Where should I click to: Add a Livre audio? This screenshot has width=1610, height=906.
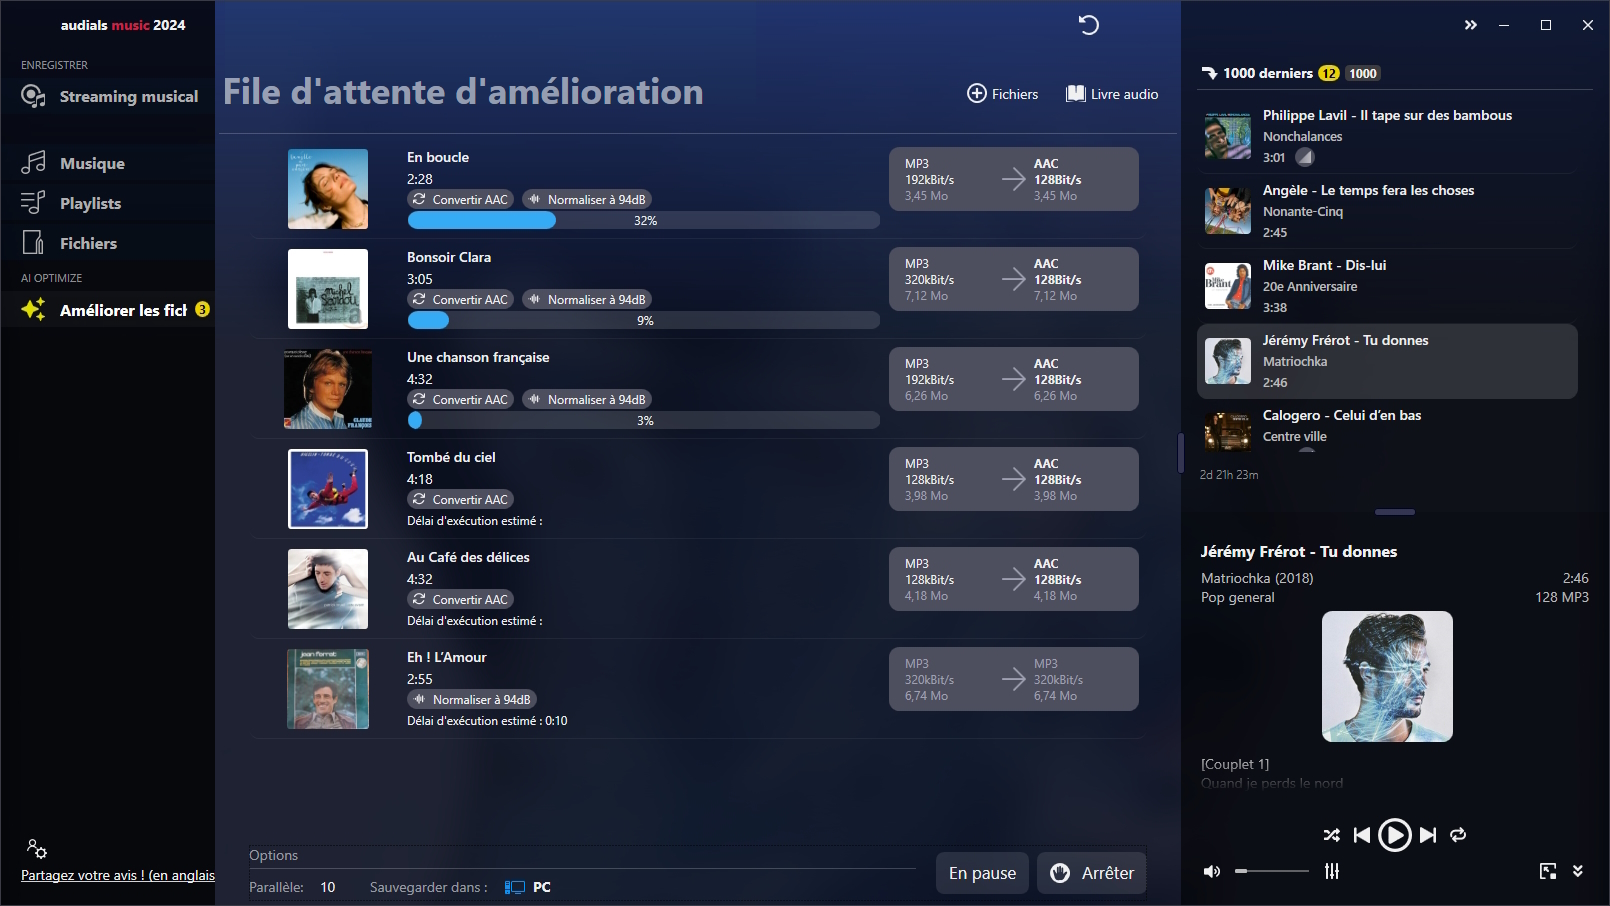pyautogui.click(x=1112, y=94)
